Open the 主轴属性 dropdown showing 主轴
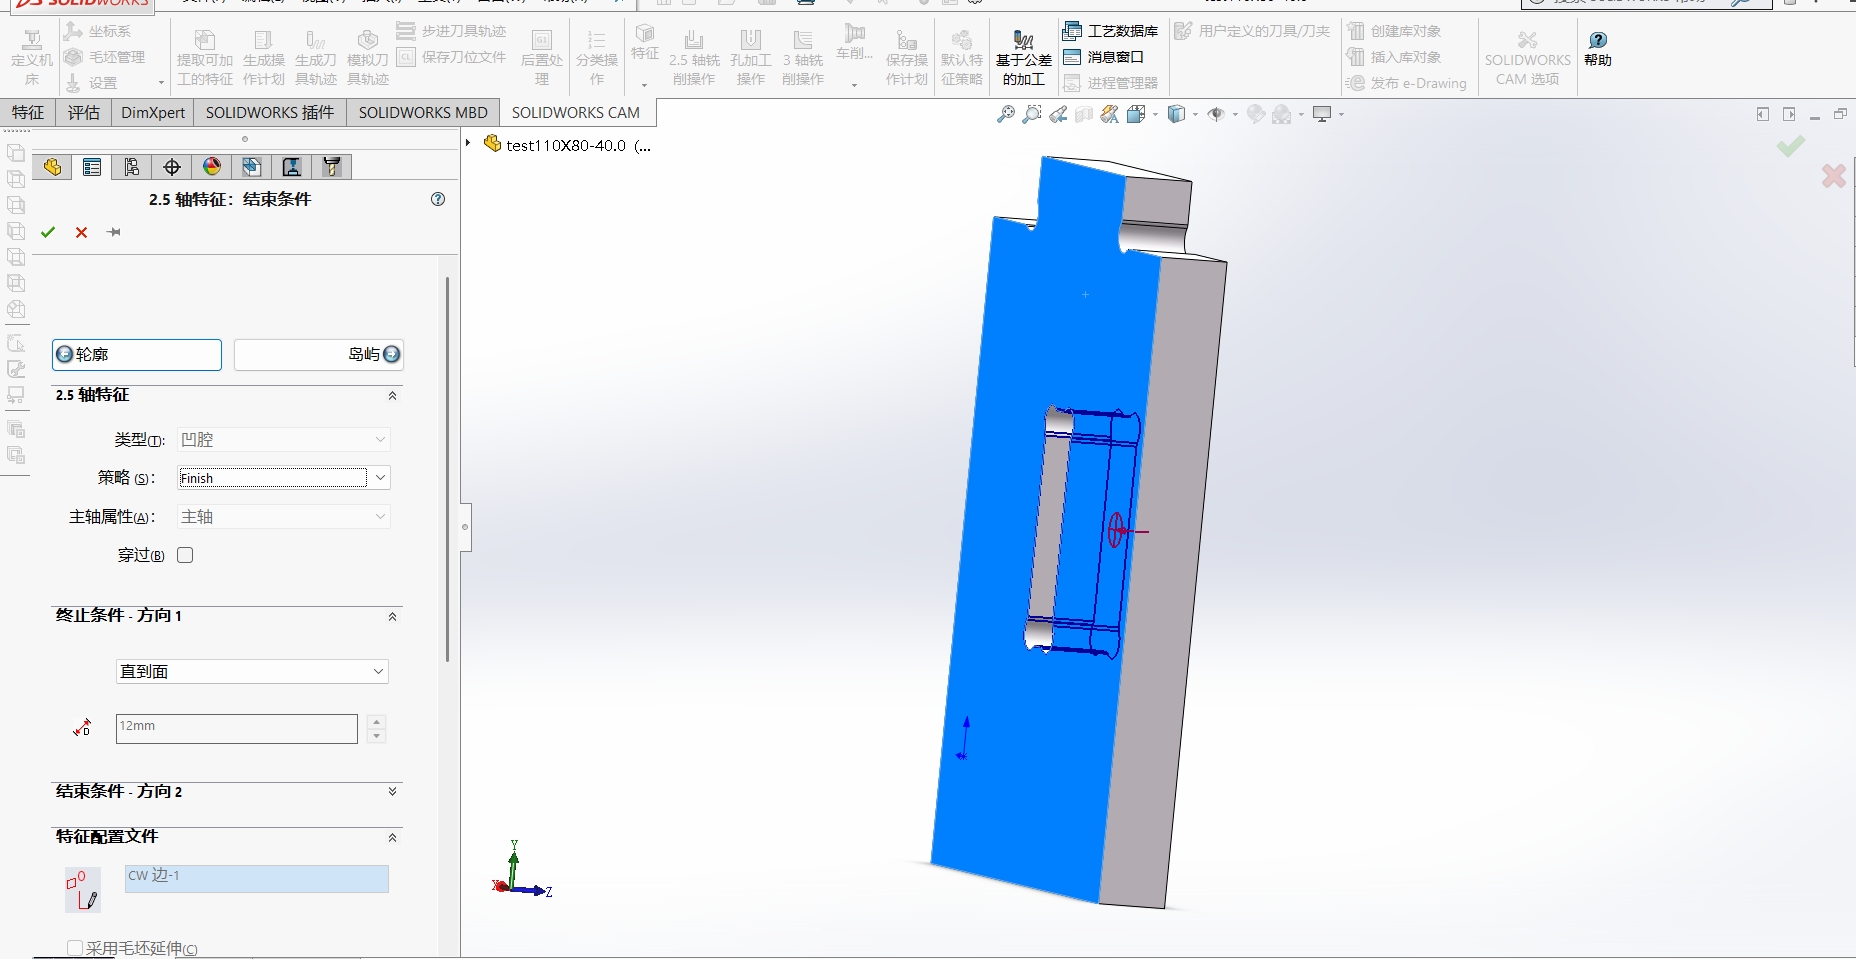 tap(284, 516)
